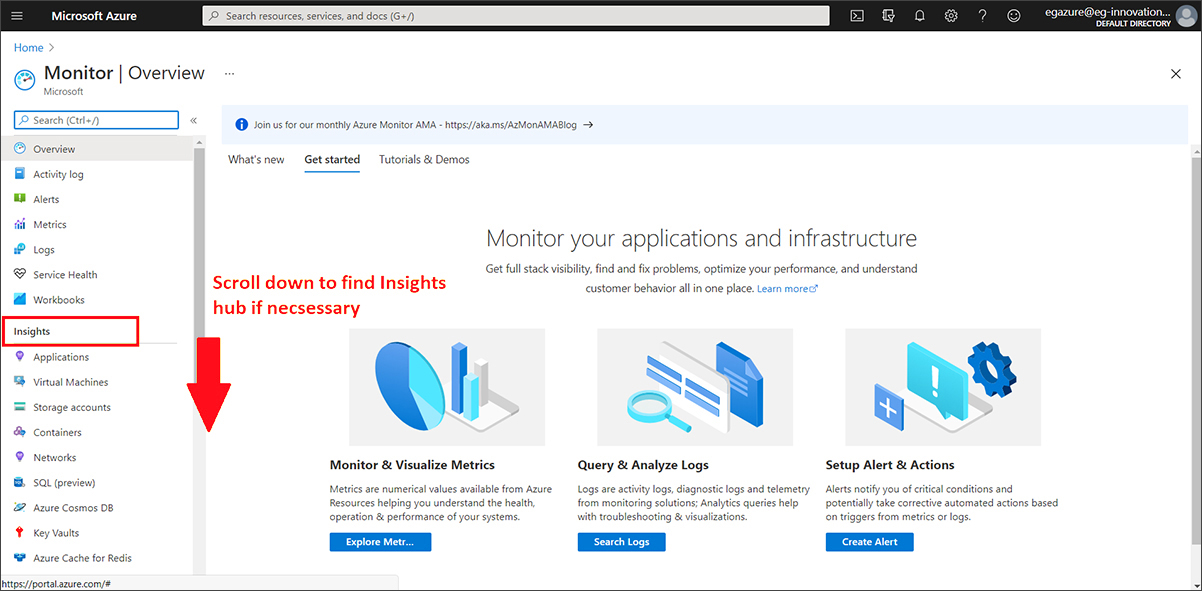Open the feedback smiley icon
The height and width of the screenshot is (591, 1202).
pyautogui.click(x=1014, y=16)
